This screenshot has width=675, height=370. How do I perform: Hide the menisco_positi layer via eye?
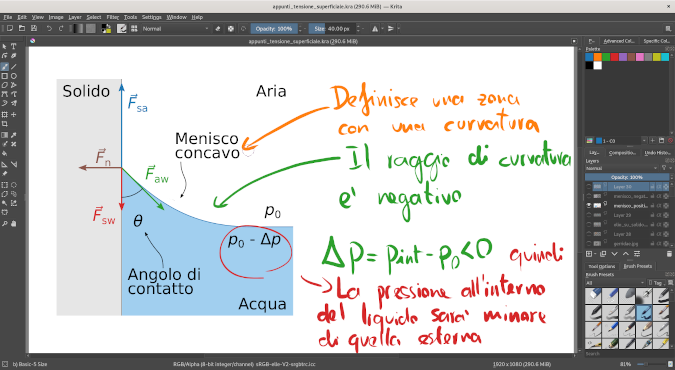pyautogui.click(x=588, y=205)
